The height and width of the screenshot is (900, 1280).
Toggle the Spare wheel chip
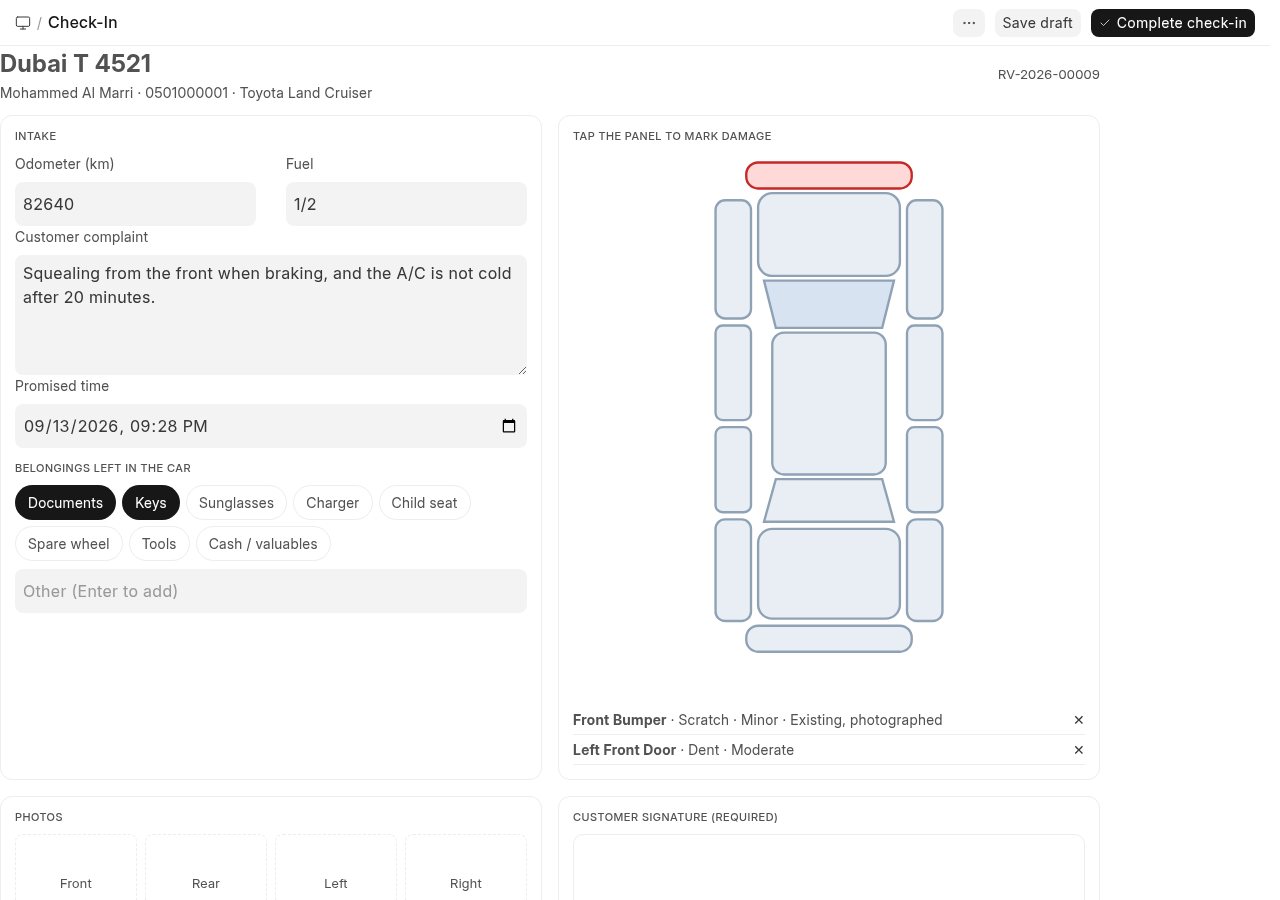69,544
